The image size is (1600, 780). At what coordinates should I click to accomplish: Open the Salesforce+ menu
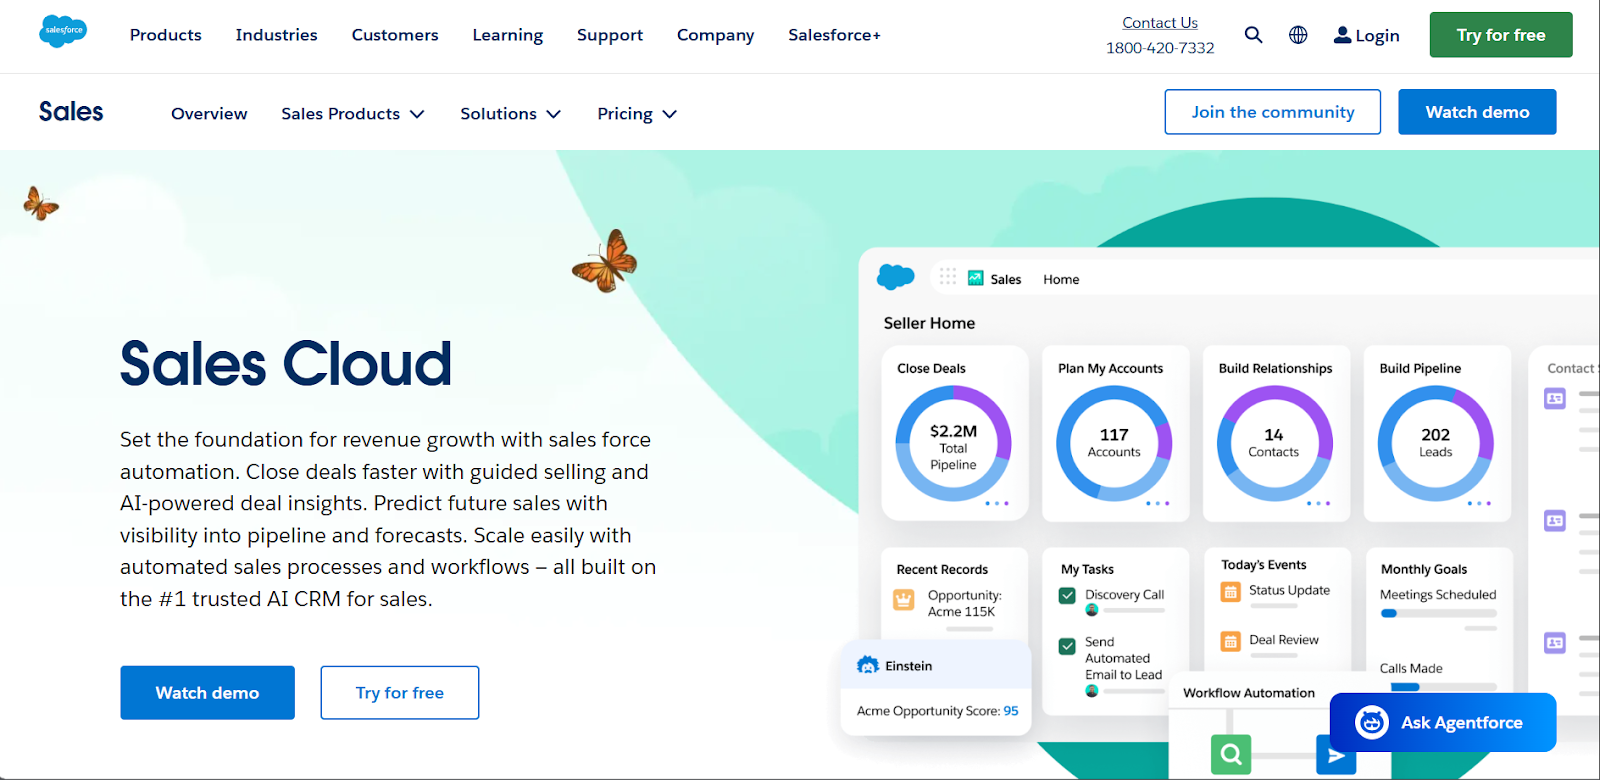(x=834, y=35)
